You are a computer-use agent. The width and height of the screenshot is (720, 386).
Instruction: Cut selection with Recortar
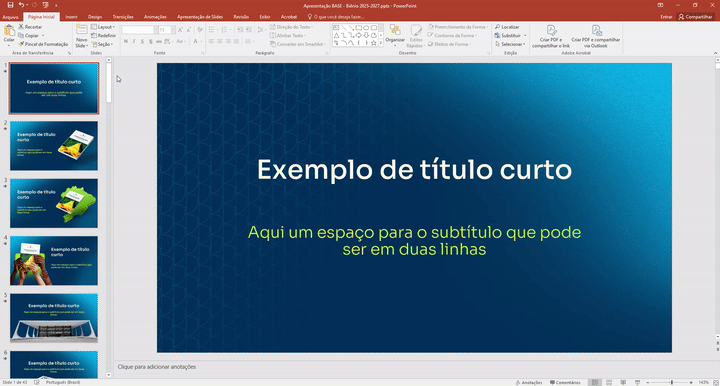click(30, 27)
